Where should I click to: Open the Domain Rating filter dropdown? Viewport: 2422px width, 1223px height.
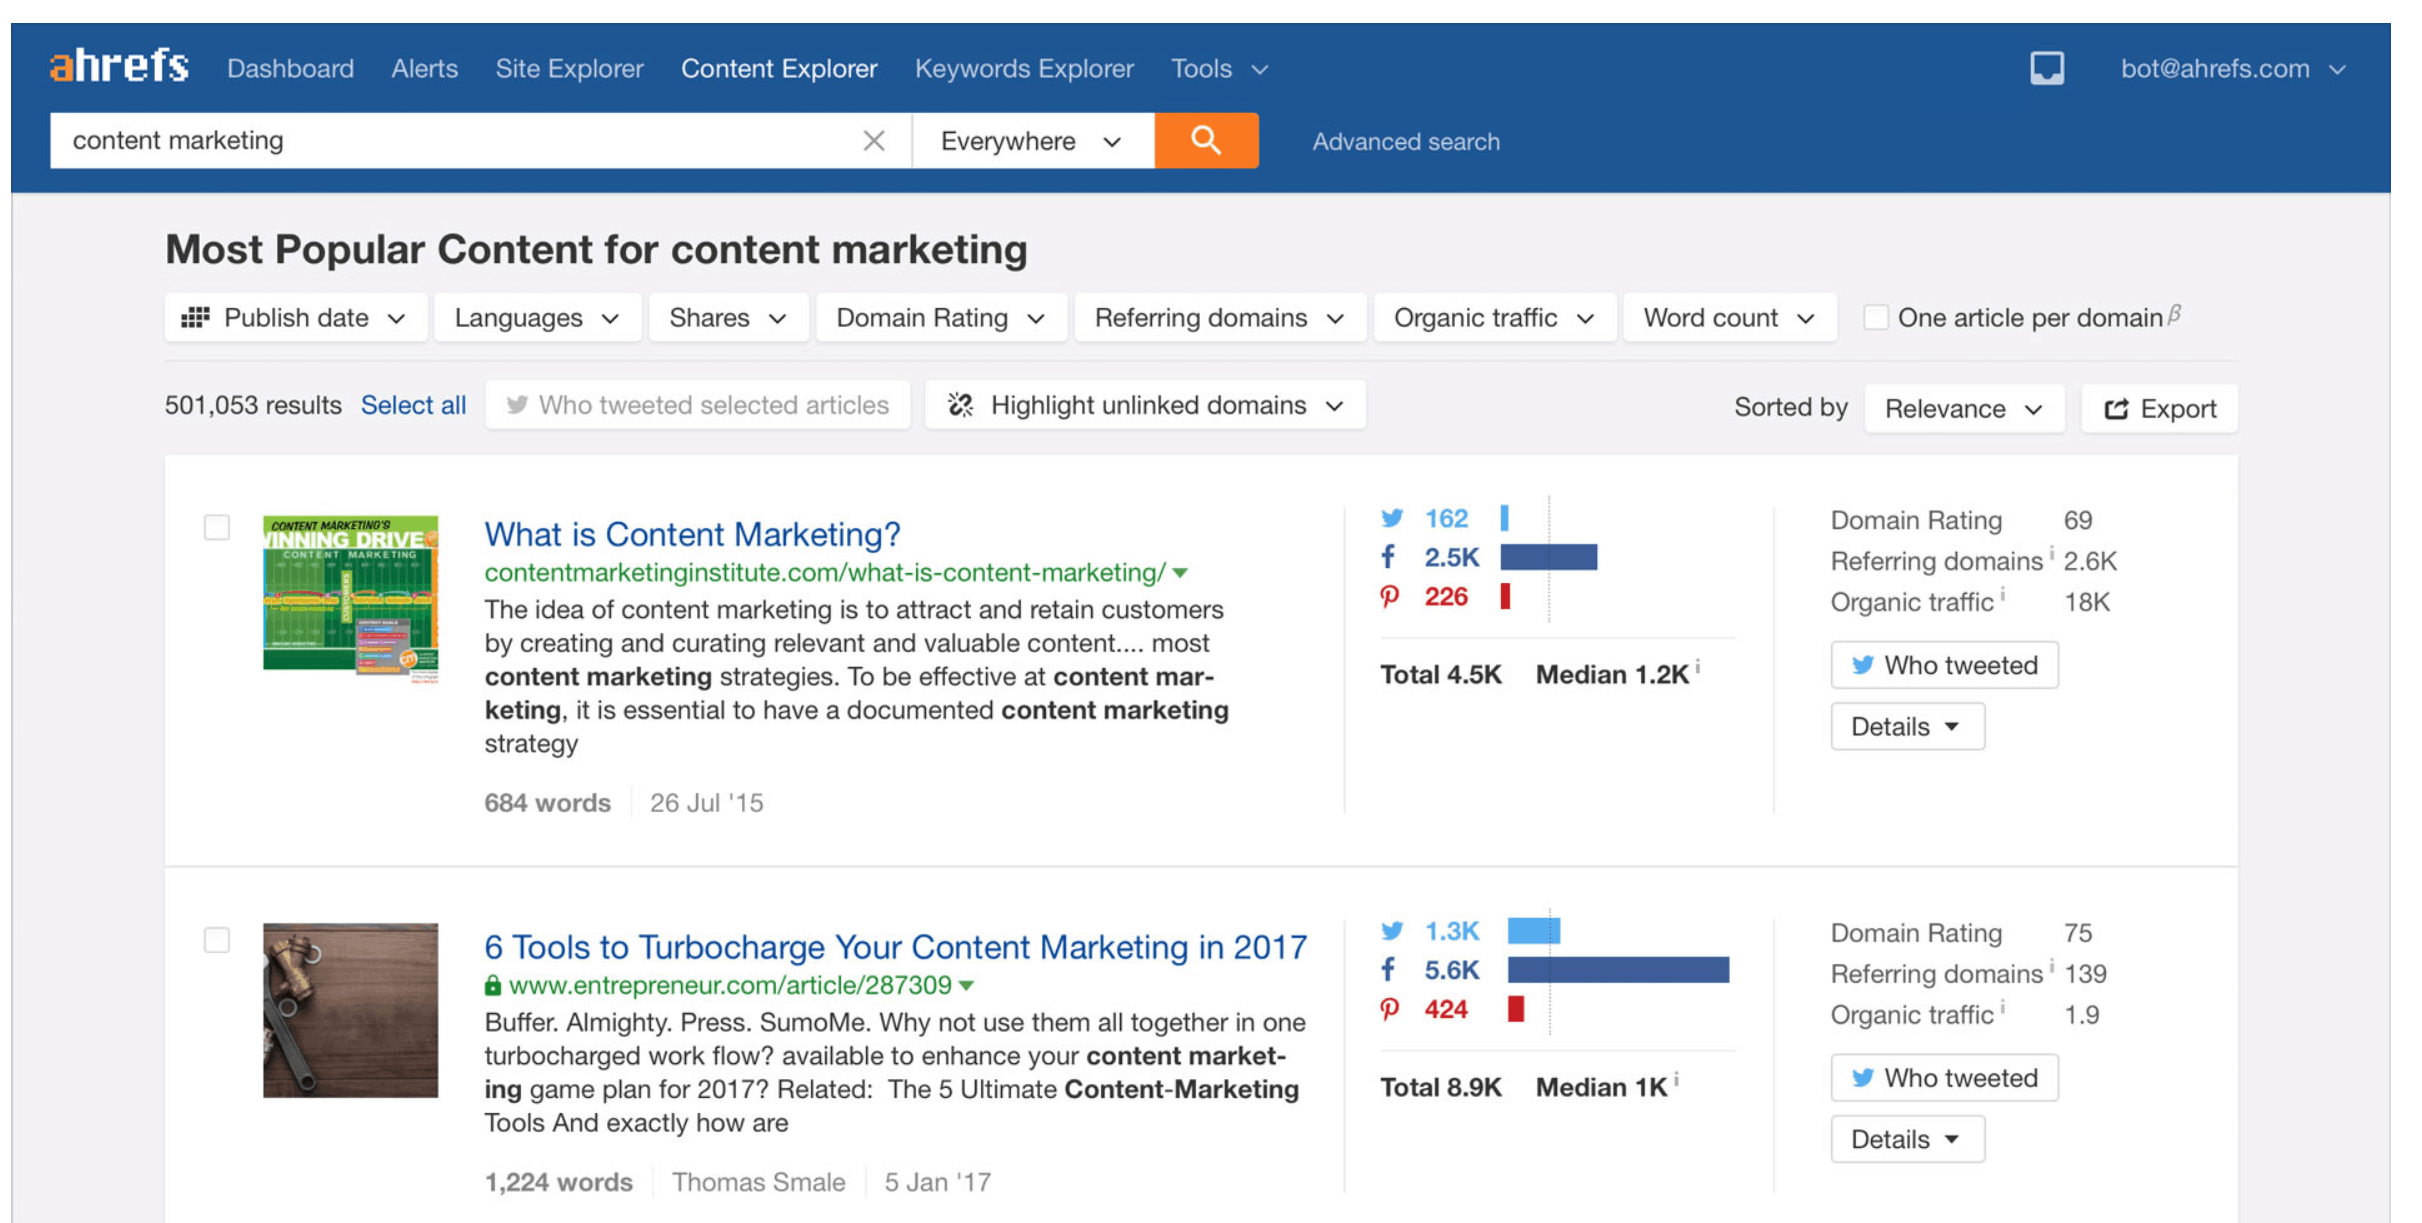point(941,318)
